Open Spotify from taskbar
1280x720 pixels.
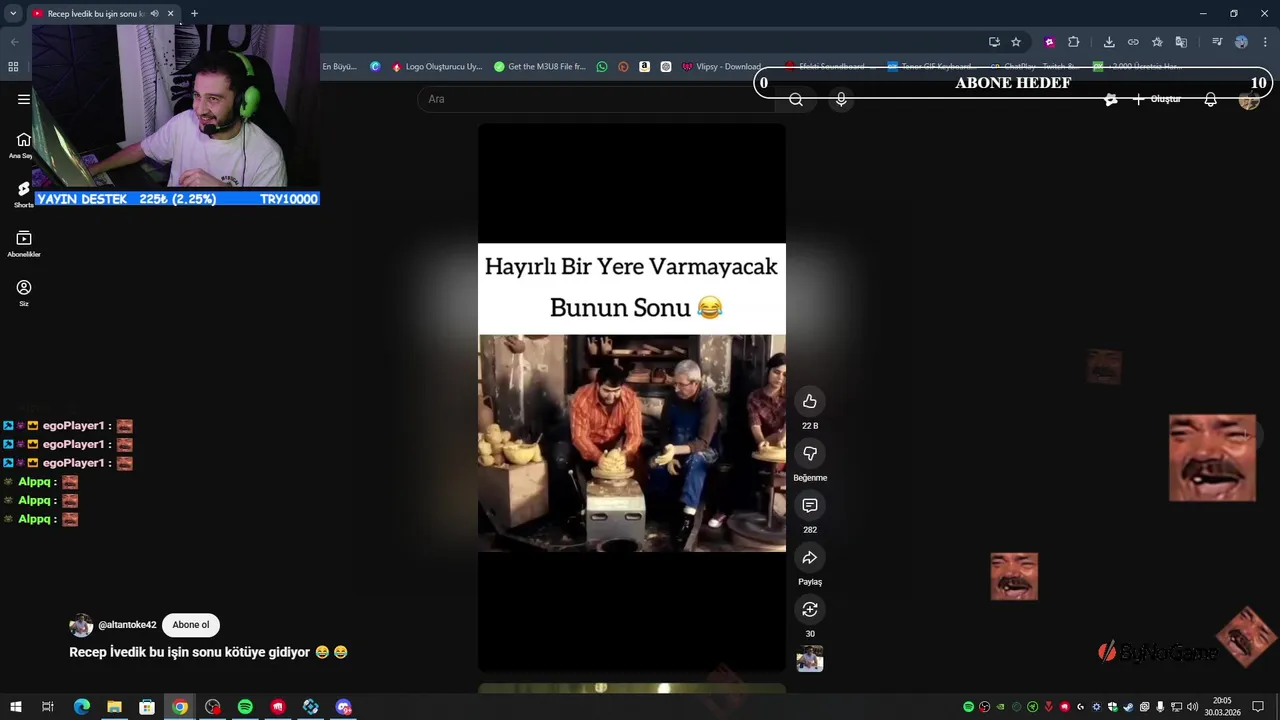pos(245,707)
